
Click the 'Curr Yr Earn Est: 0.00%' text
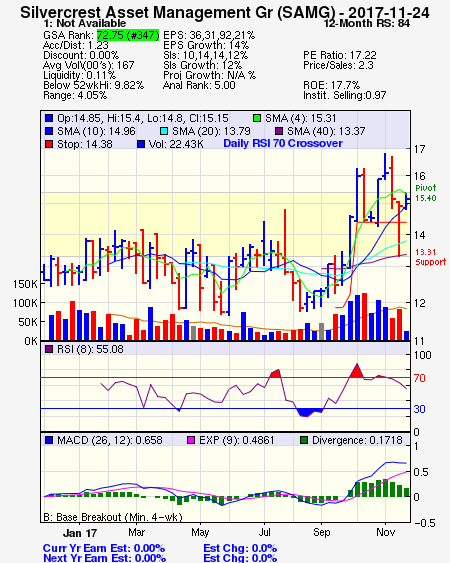104,549
